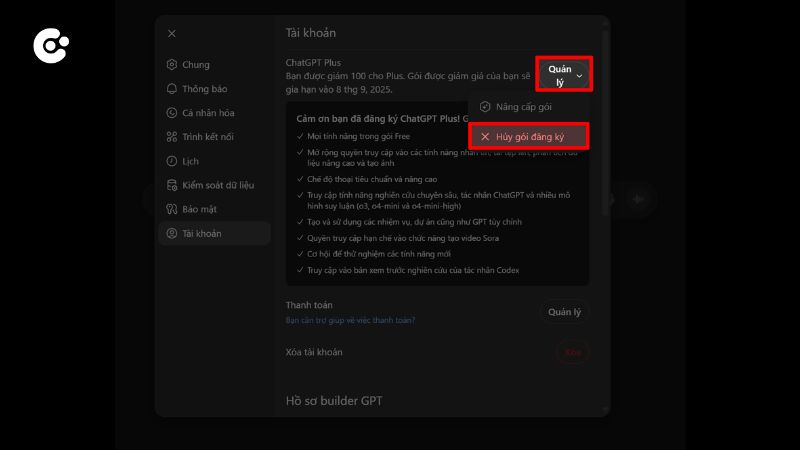Switch to Trình kết nối tab
The height and width of the screenshot is (450, 800).
click(x=214, y=137)
